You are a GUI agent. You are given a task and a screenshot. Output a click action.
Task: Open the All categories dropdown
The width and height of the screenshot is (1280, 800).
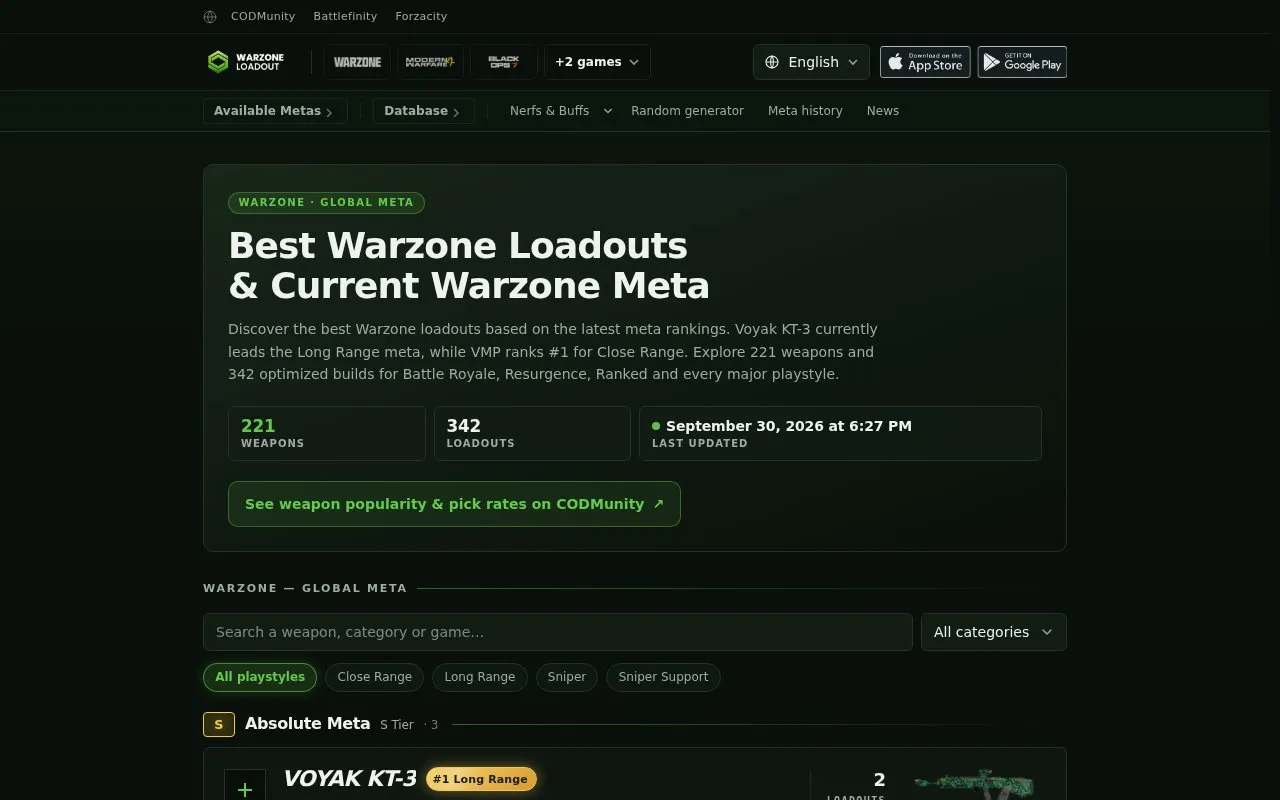[994, 632]
